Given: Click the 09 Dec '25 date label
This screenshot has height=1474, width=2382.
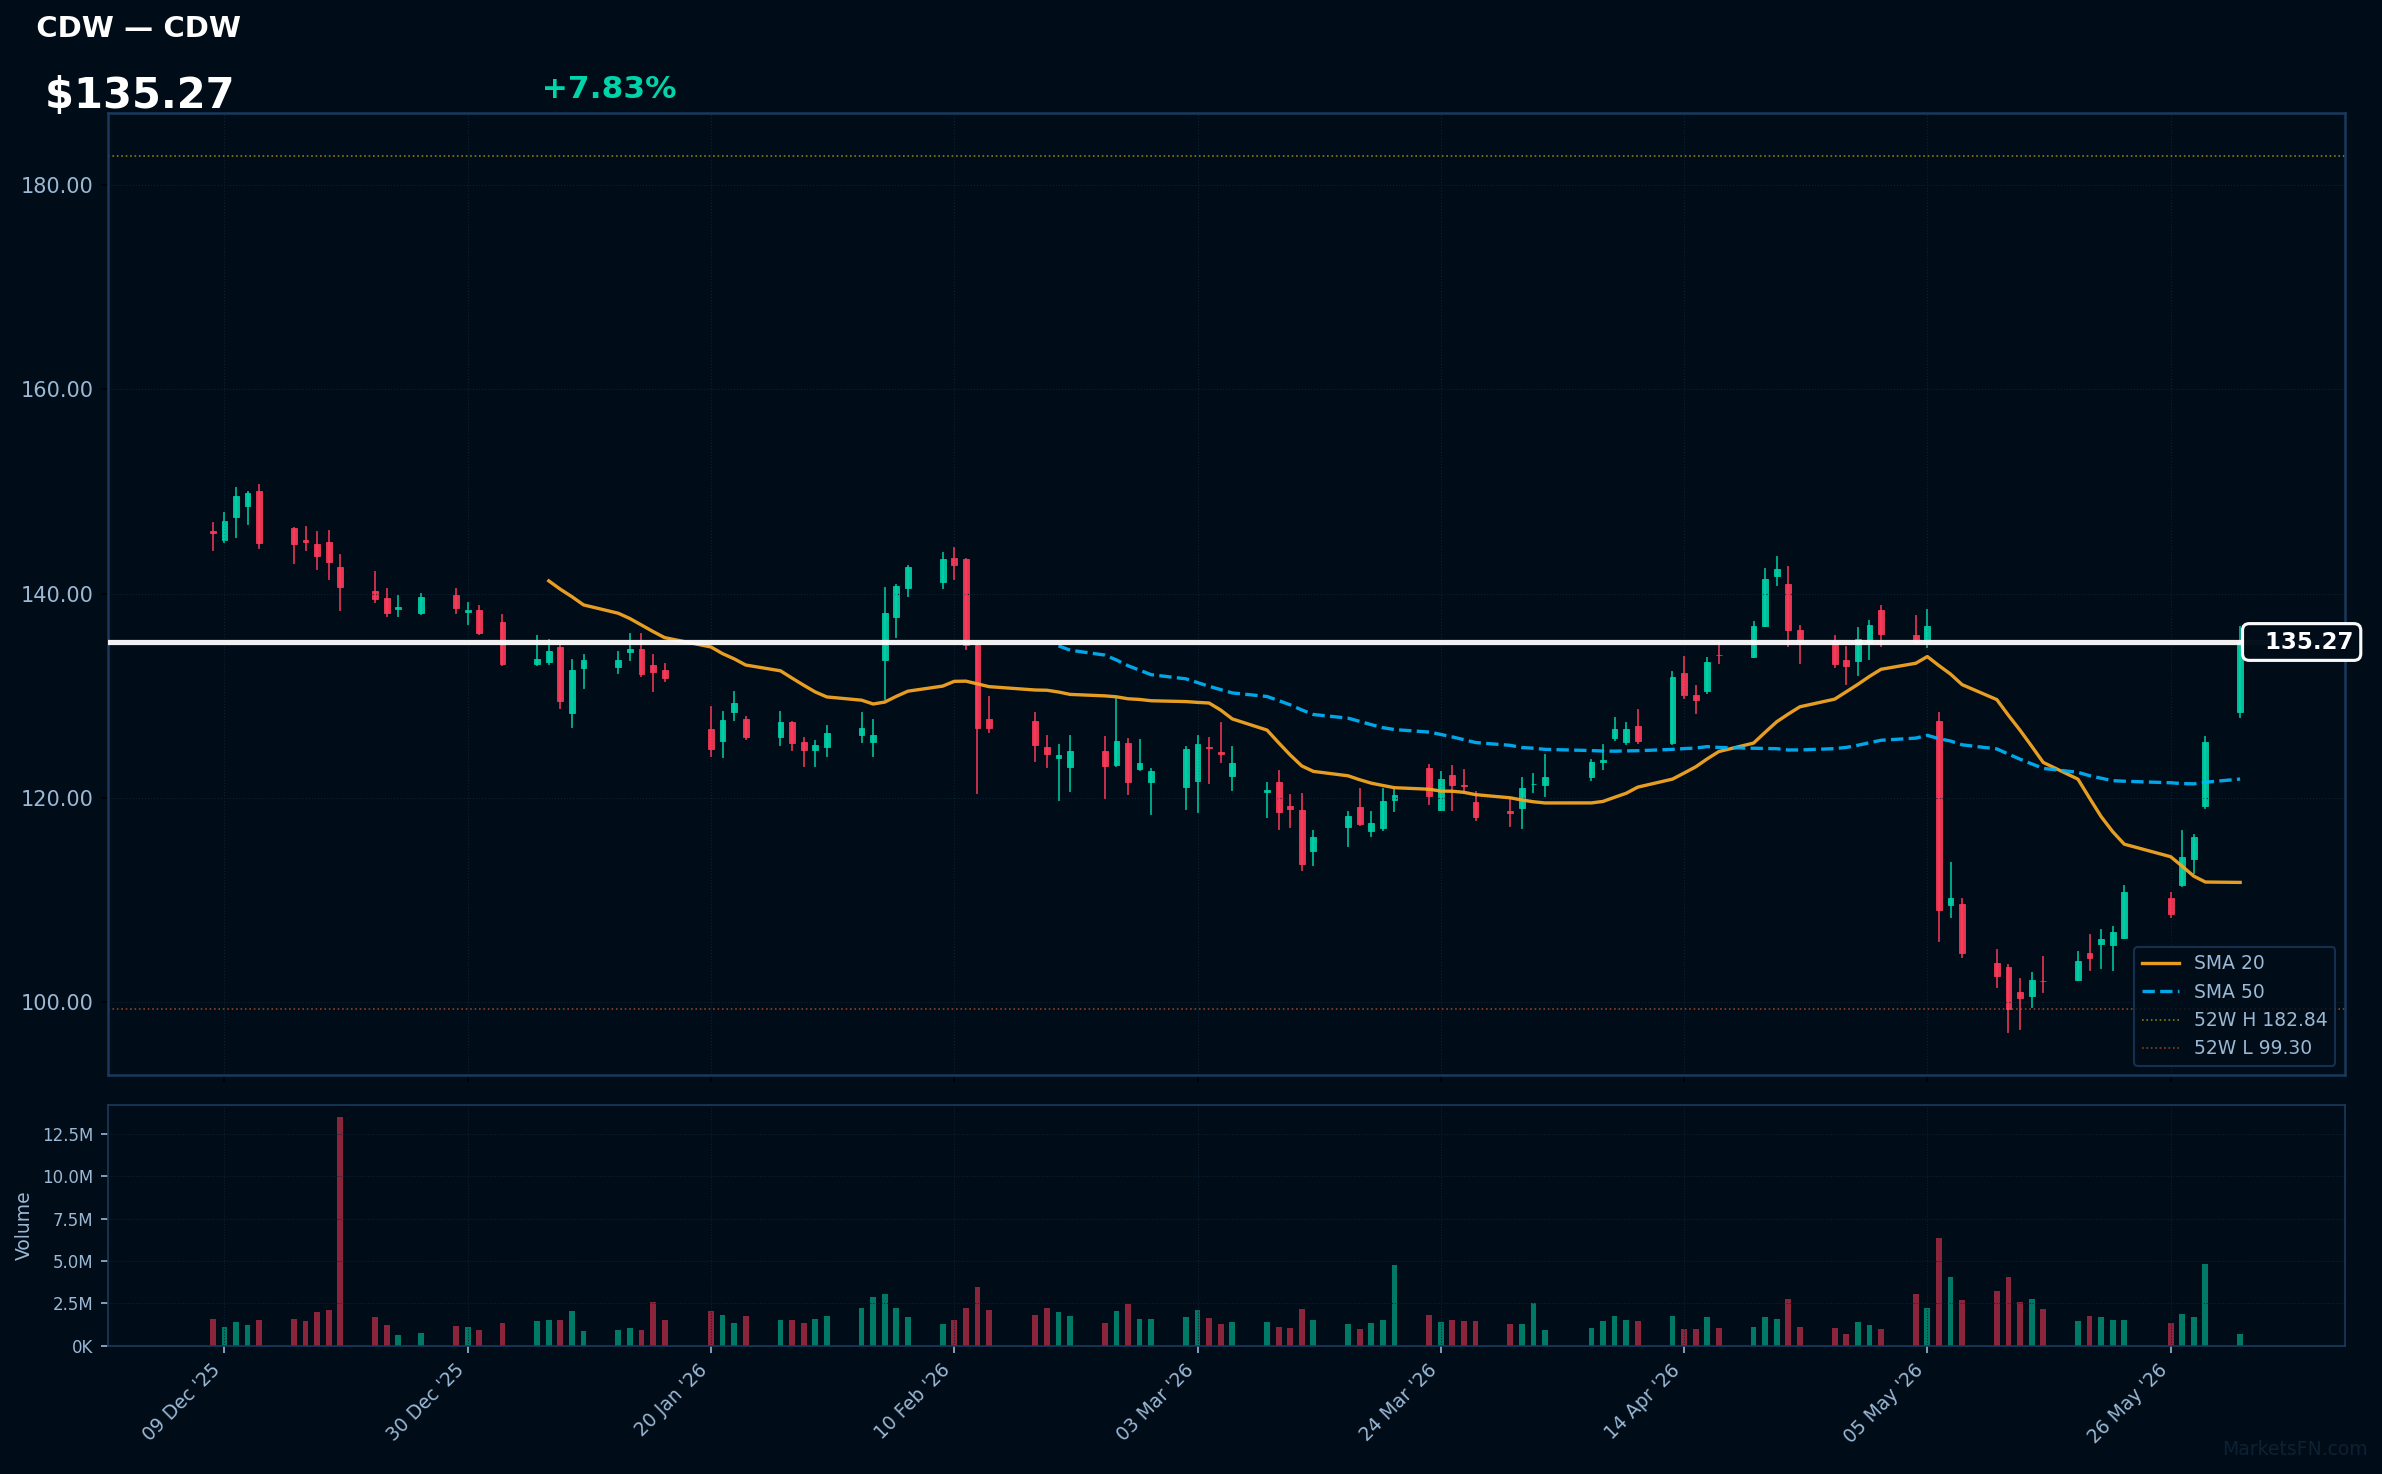Looking at the screenshot, I should coord(181,1402).
